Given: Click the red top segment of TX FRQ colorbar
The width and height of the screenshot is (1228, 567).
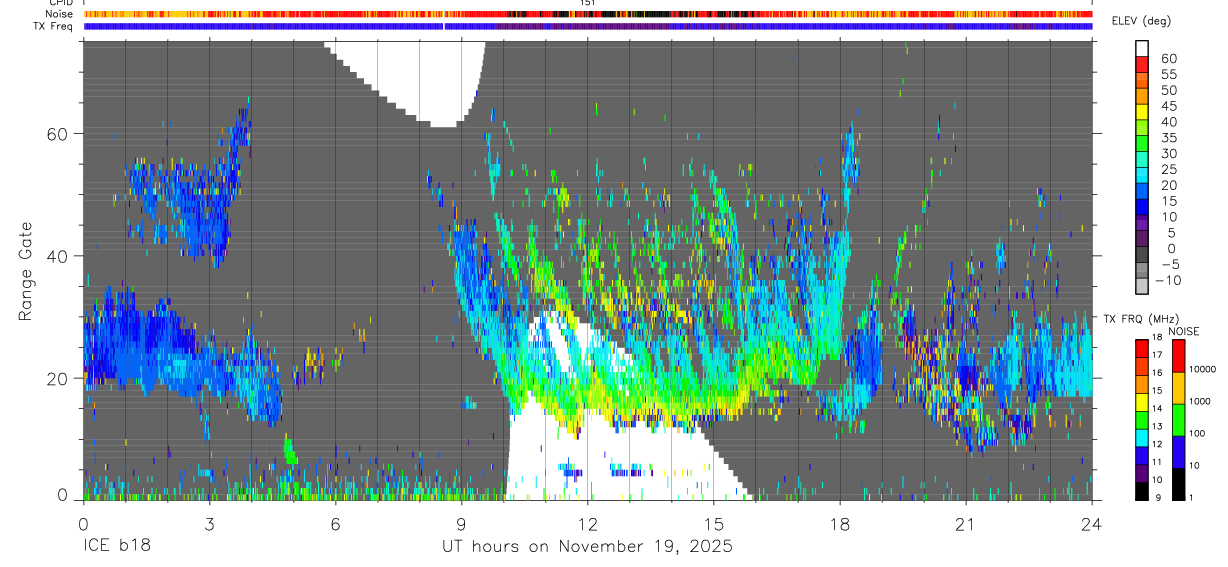Looking at the screenshot, I should pyautogui.click(x=1142, y=349).
